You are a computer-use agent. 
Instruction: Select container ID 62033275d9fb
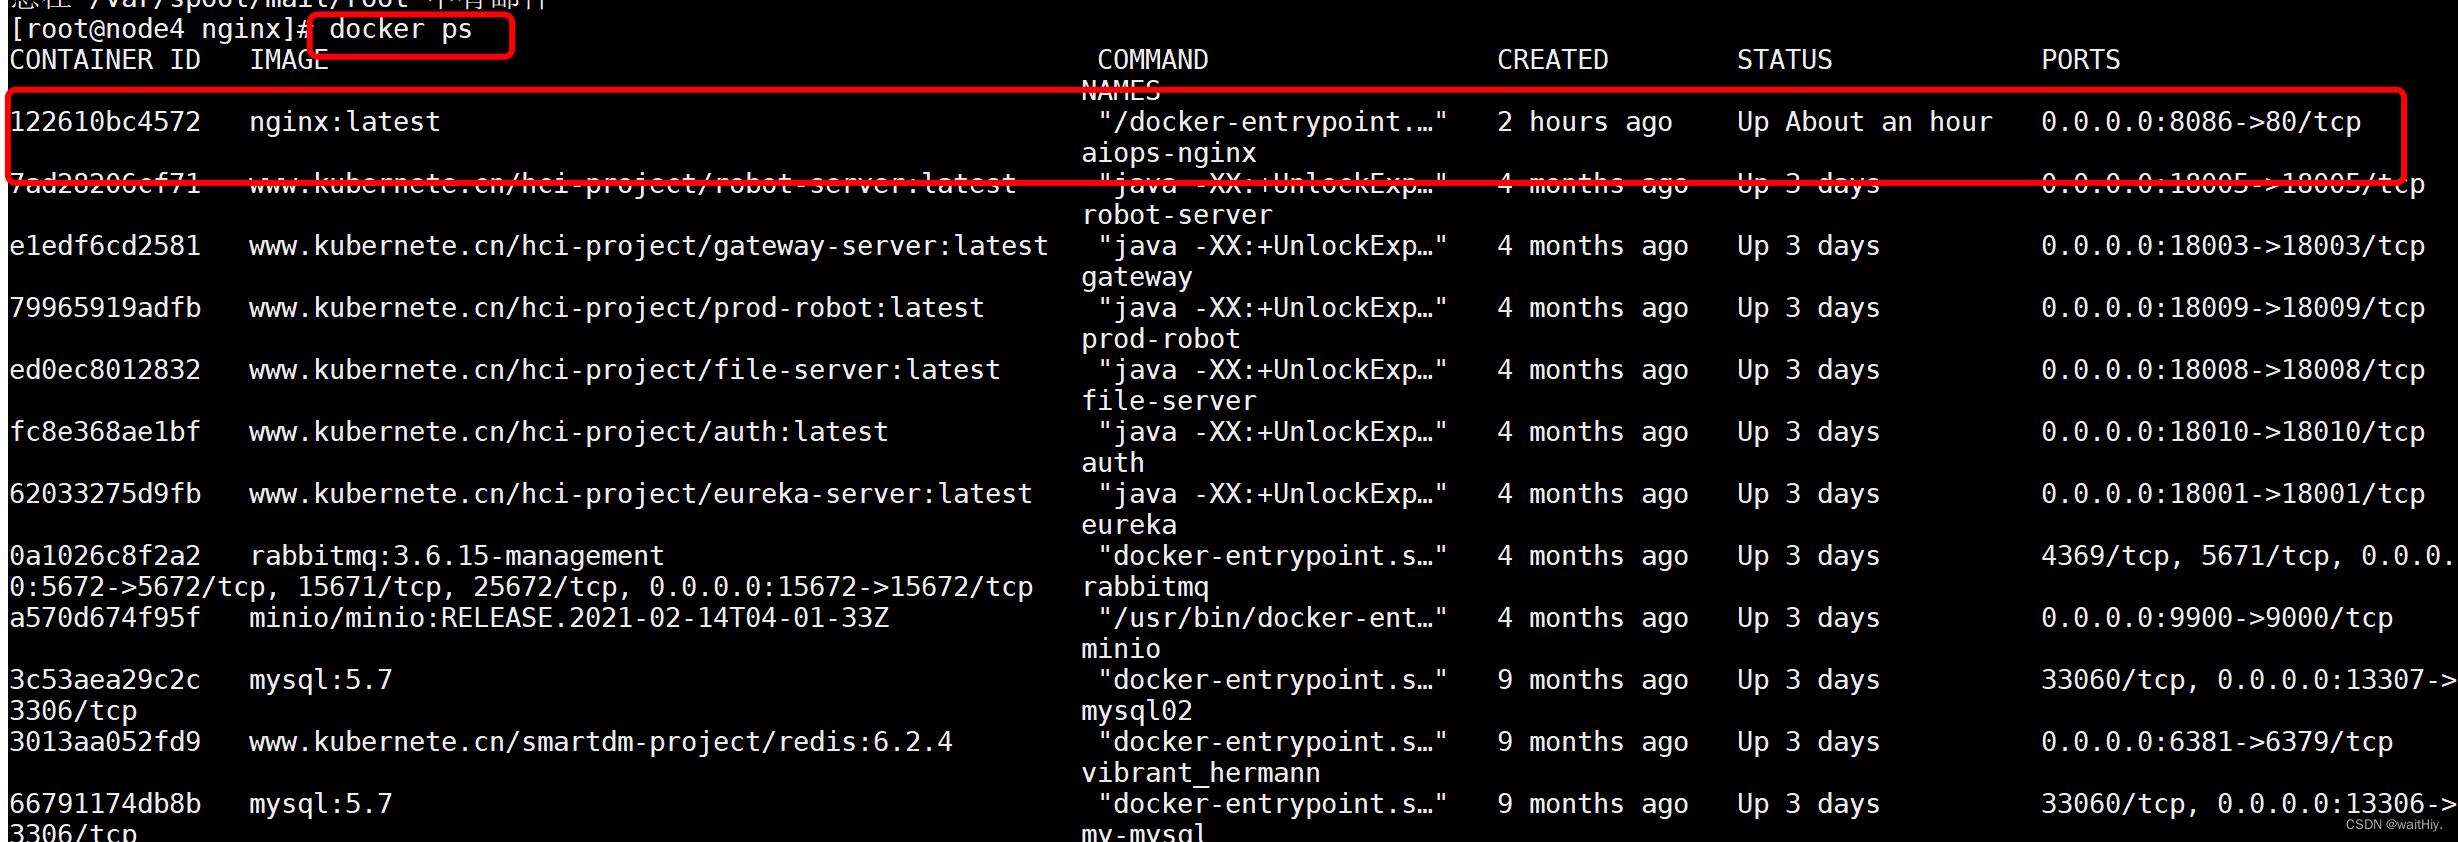coord(105,494)
